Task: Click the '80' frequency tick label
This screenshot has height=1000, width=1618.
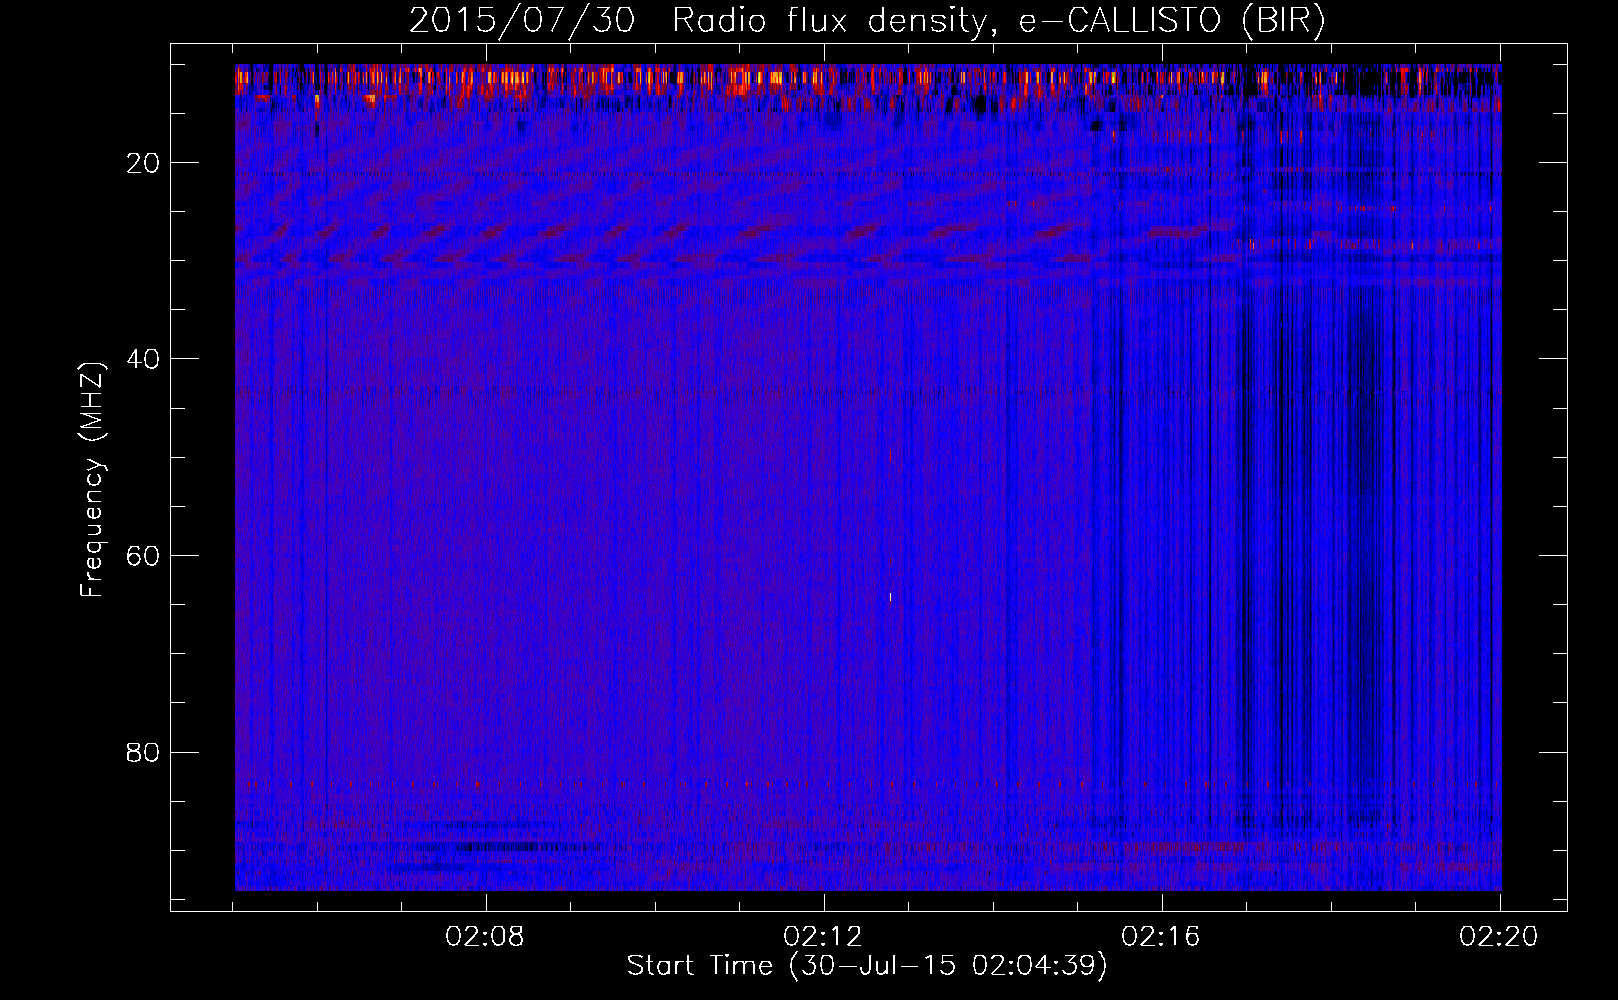Action: (143, 752)
